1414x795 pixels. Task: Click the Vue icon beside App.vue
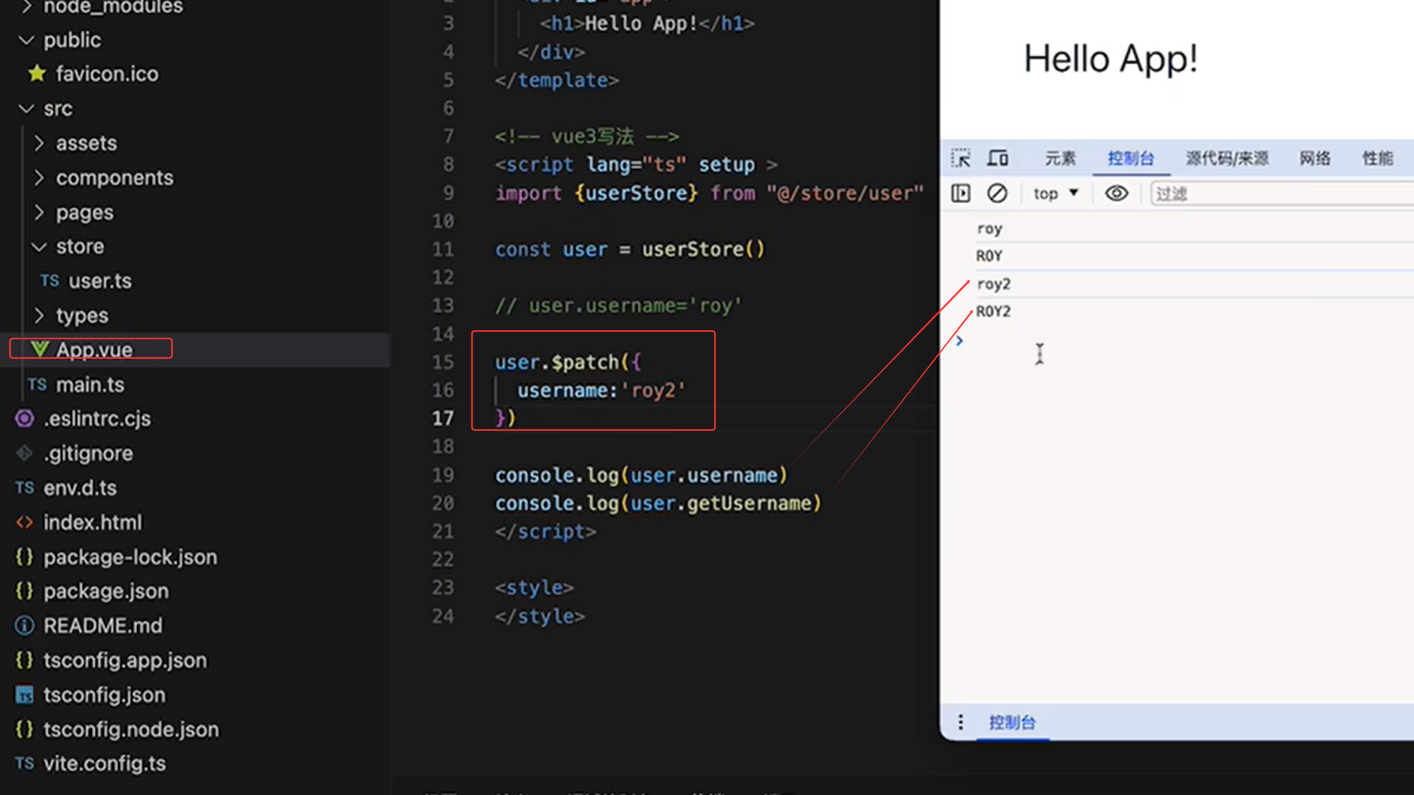[39, 349]
